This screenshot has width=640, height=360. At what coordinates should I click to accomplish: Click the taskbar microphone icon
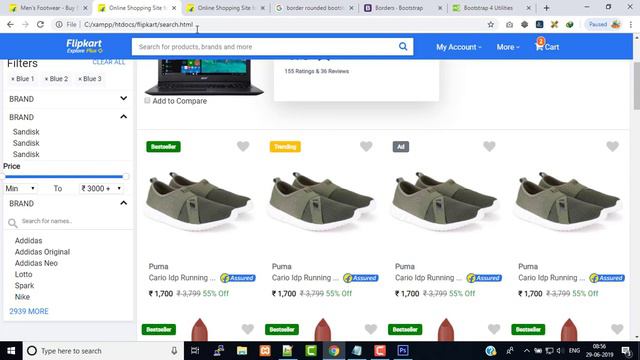click(174, 351)
